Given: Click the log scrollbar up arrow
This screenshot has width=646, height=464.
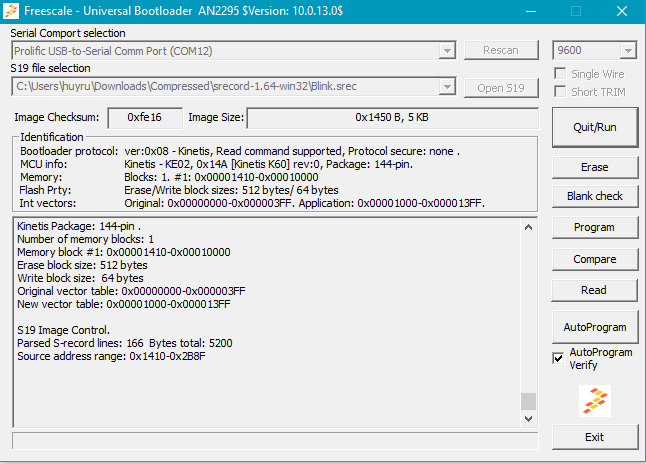Looking at the screenshot, I should [529, 227].
